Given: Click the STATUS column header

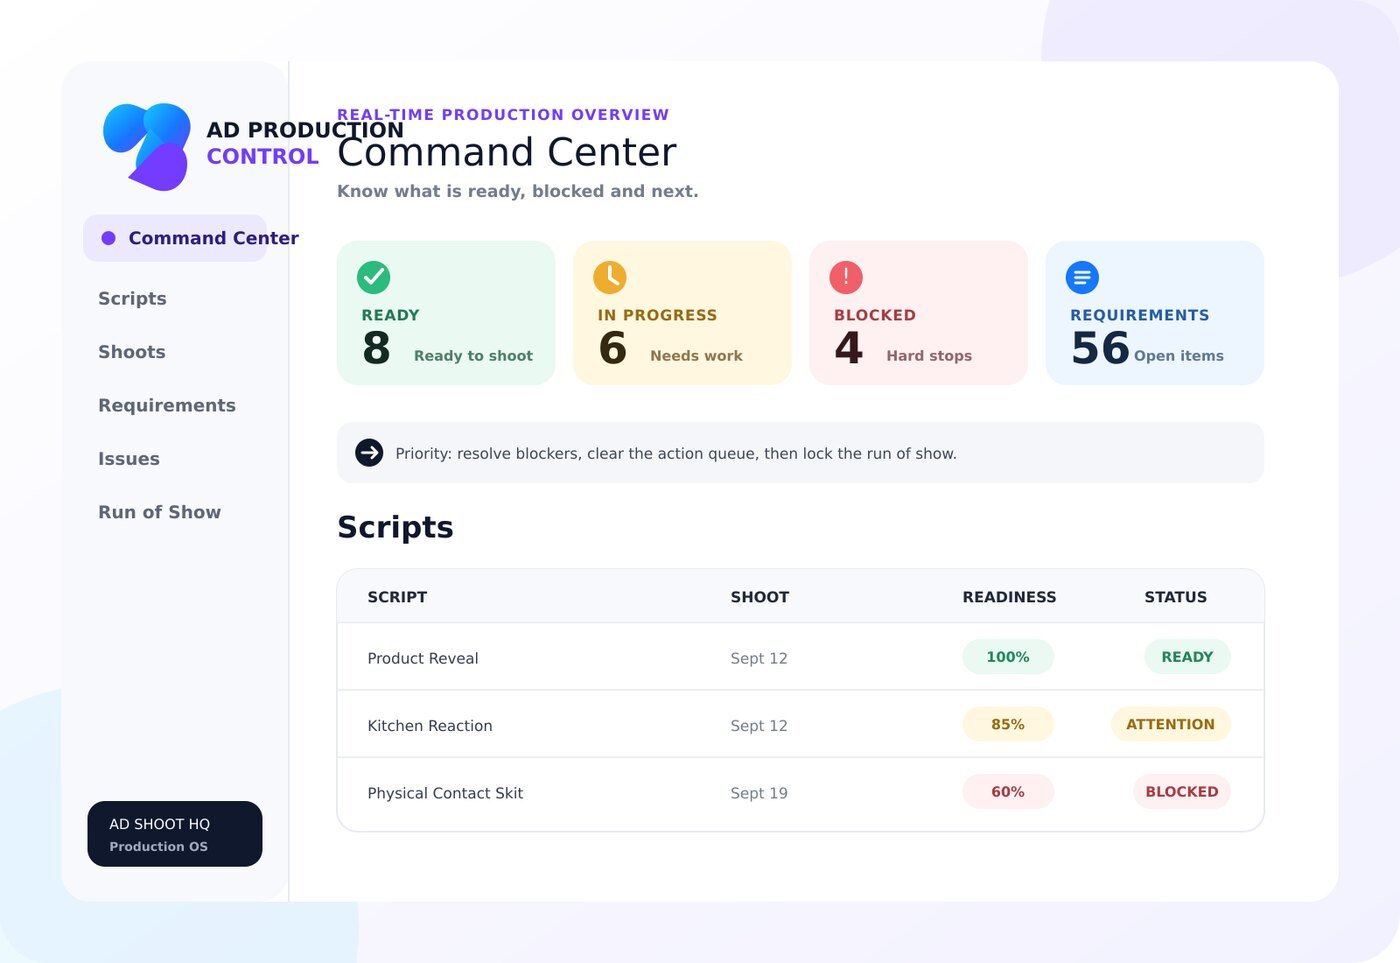Looking at the screenshot, I should 1176,597.
